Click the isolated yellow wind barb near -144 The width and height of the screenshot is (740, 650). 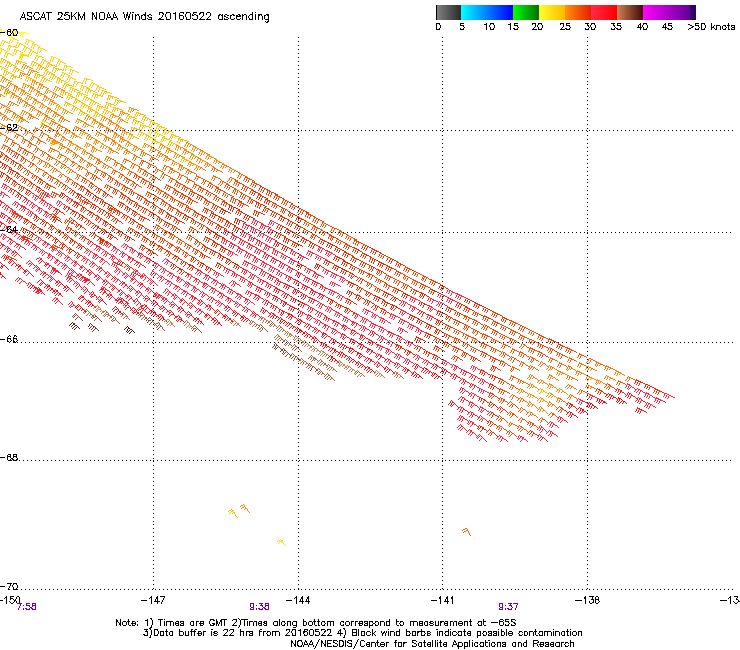tap(281, 542)
